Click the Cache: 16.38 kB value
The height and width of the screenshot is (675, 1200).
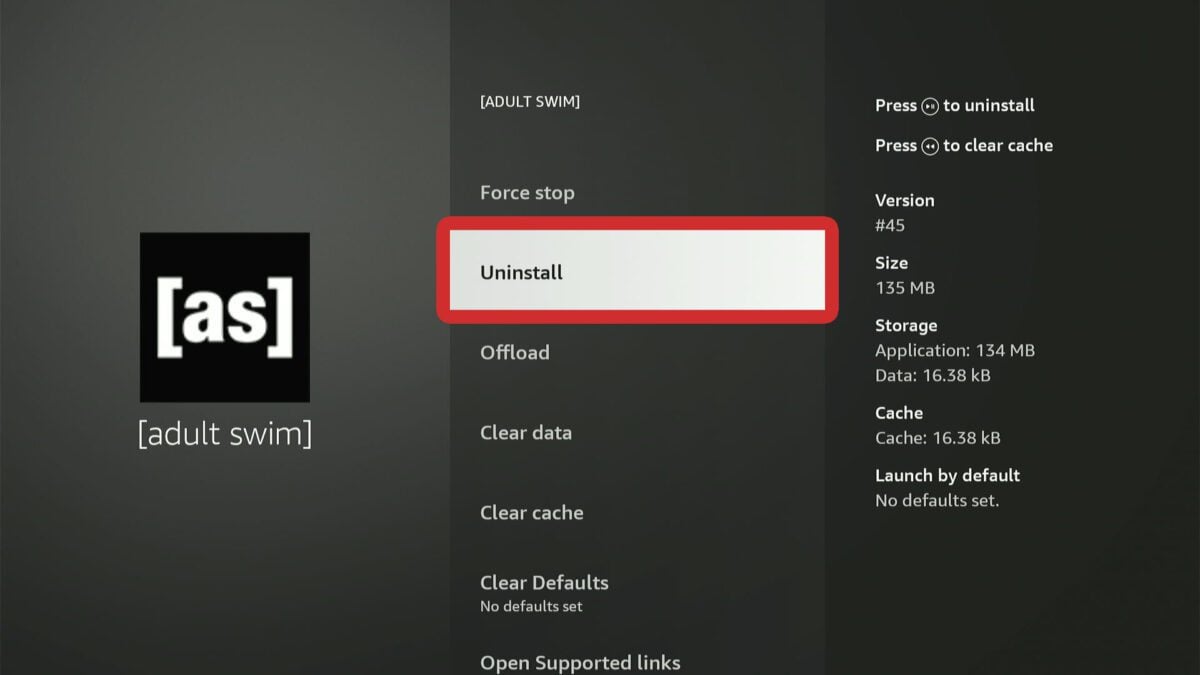[937, 438]
